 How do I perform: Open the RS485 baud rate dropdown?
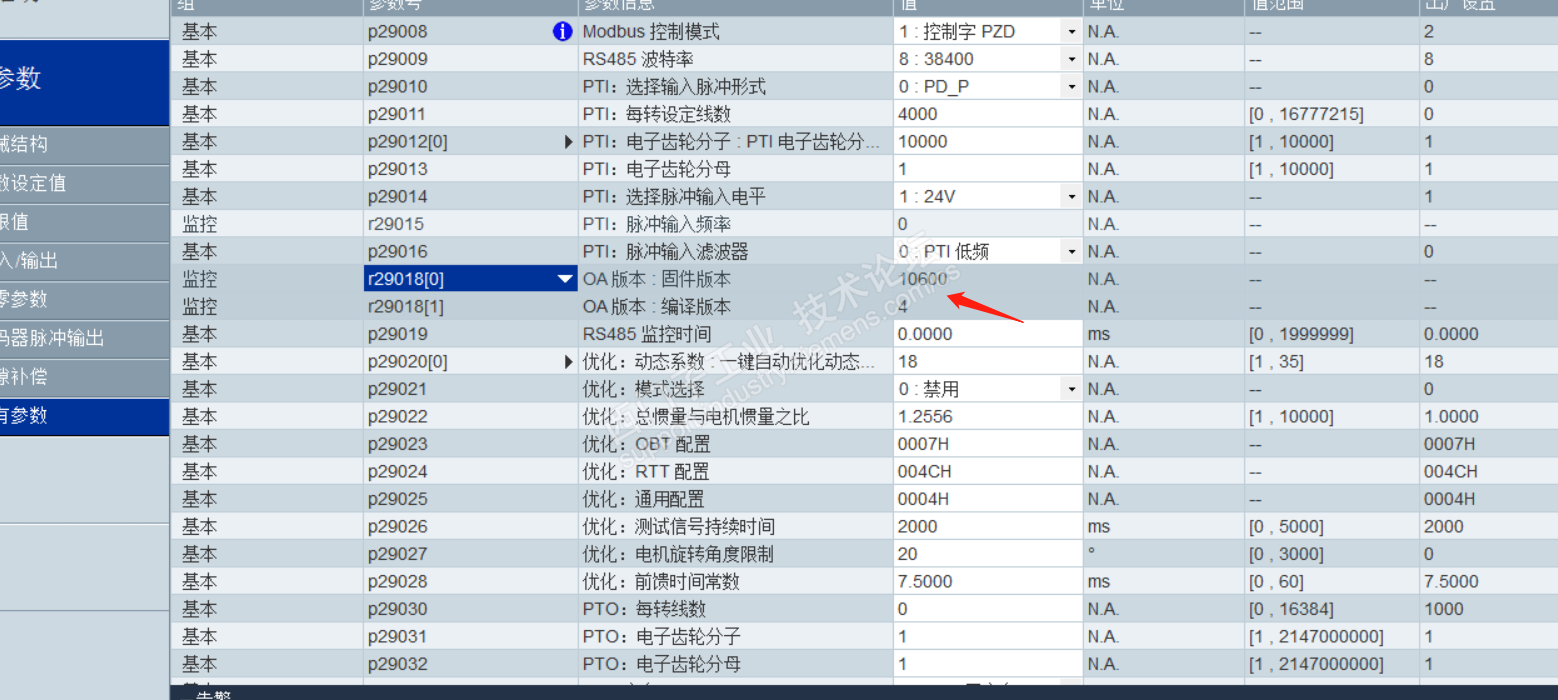click(1071, 59)
